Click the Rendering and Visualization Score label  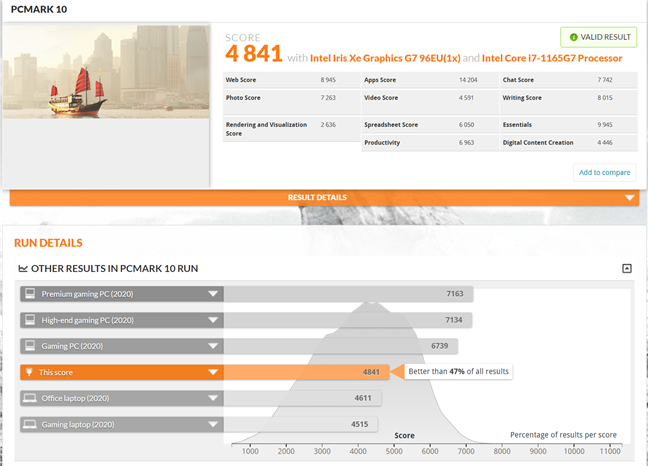[x=266, y=129]
